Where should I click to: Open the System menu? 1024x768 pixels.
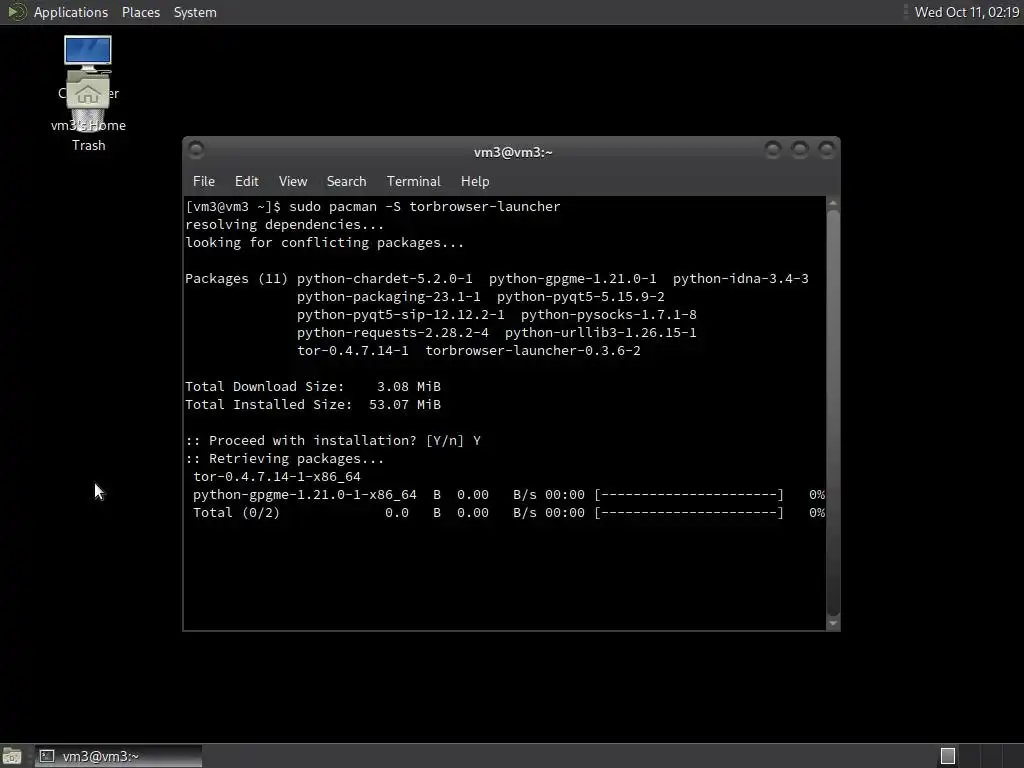(195, 12)
